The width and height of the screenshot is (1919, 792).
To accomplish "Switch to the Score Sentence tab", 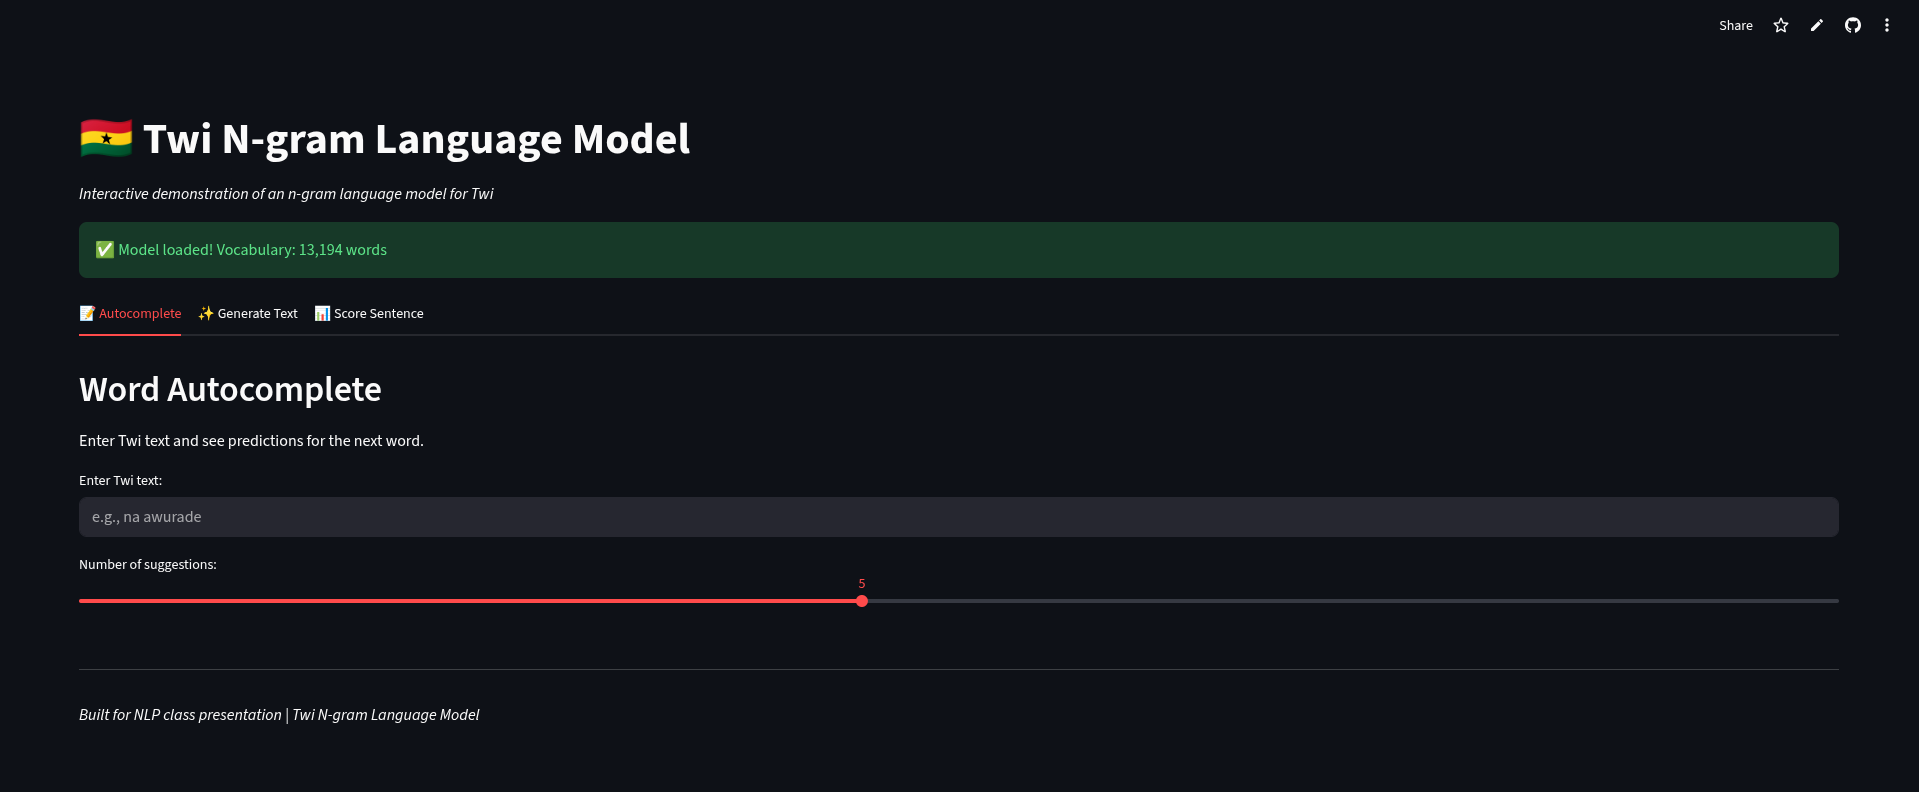I will coord(378,313).
